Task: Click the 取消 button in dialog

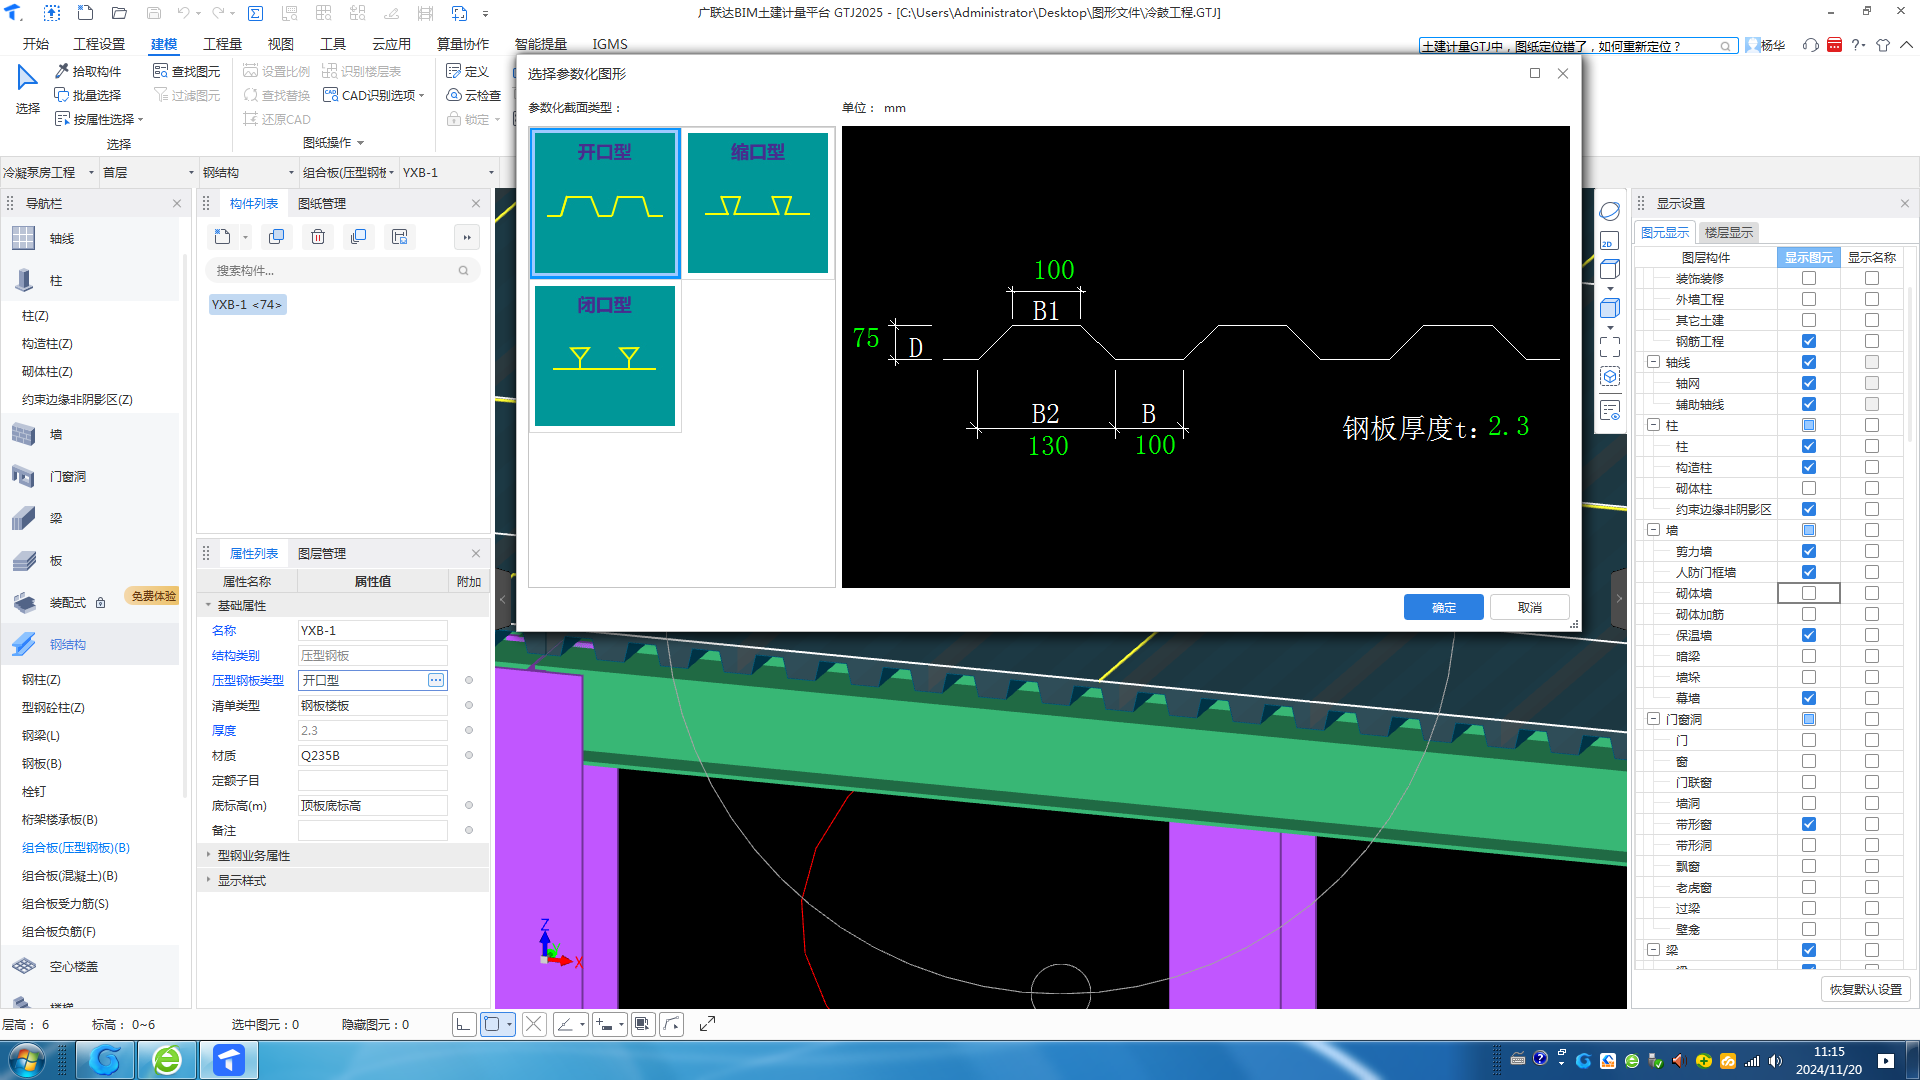Action: click(x=1529, y=607)
